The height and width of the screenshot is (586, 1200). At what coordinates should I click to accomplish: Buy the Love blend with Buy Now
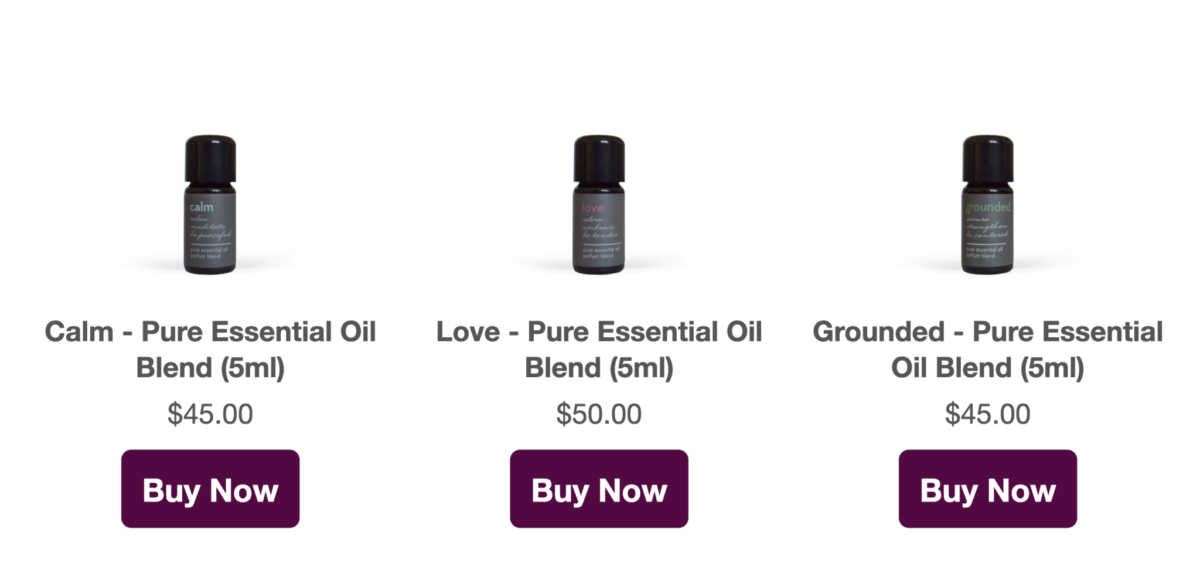599,489
